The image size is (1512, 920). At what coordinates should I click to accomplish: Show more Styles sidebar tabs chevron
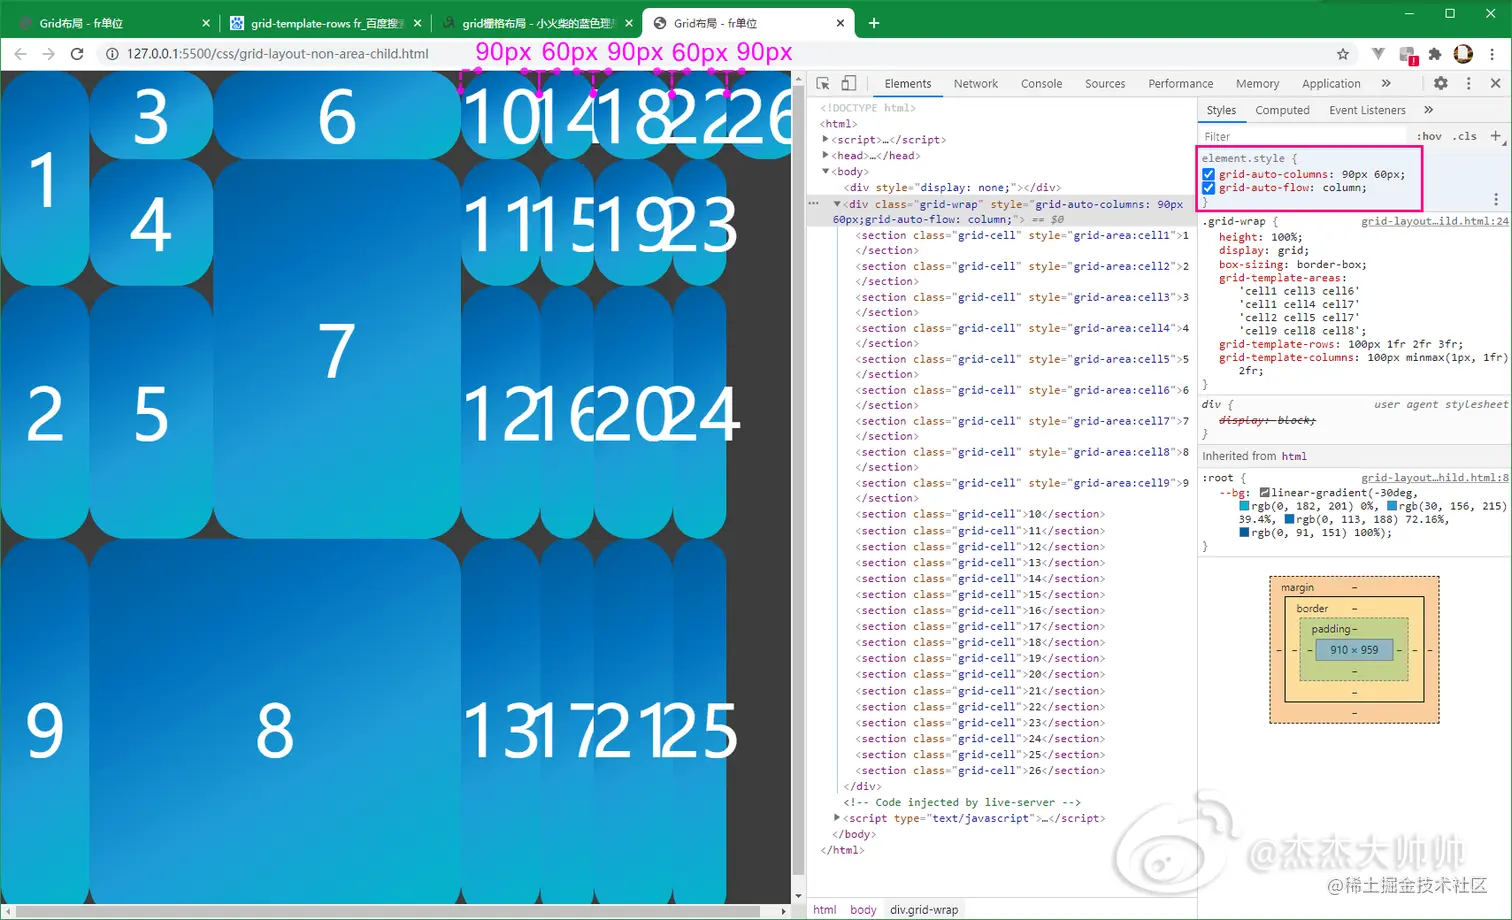click(x=1428, y=110)
